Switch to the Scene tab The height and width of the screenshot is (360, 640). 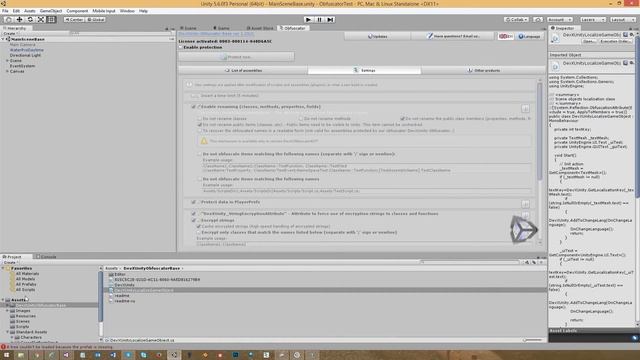[189, 28]
